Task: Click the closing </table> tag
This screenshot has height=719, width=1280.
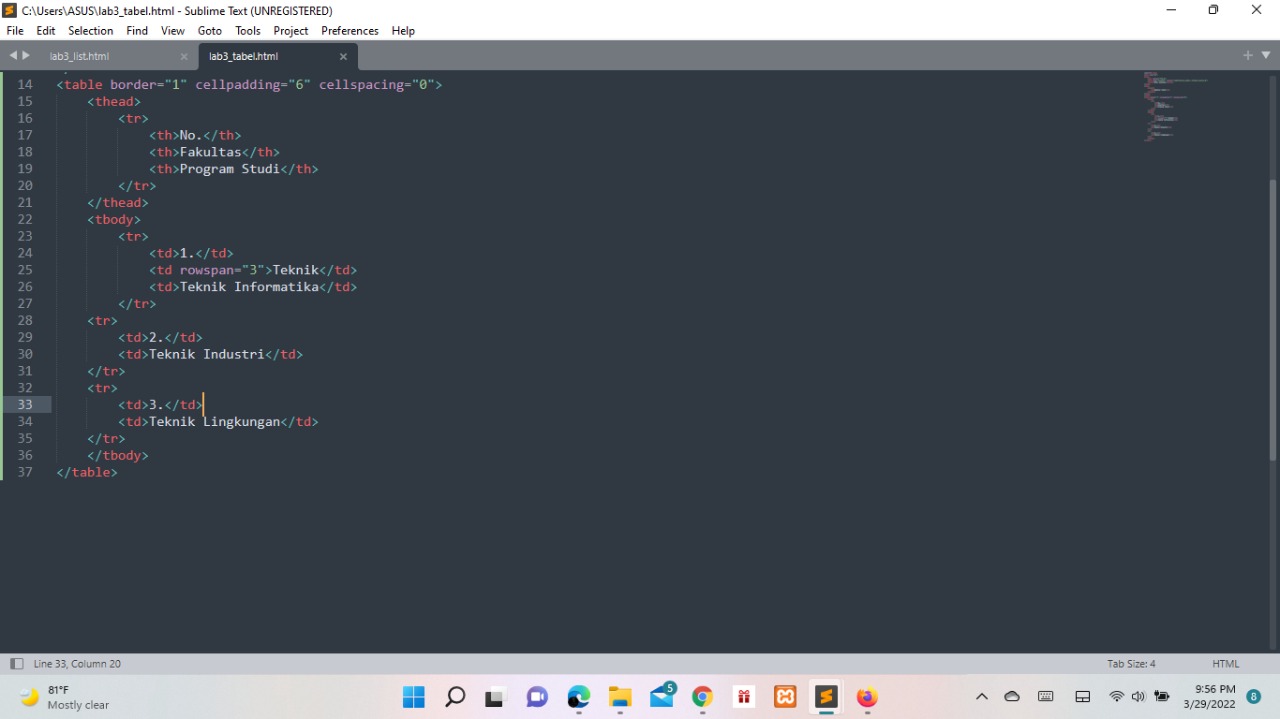Action: pyautogui.click(x=87, y=472)
